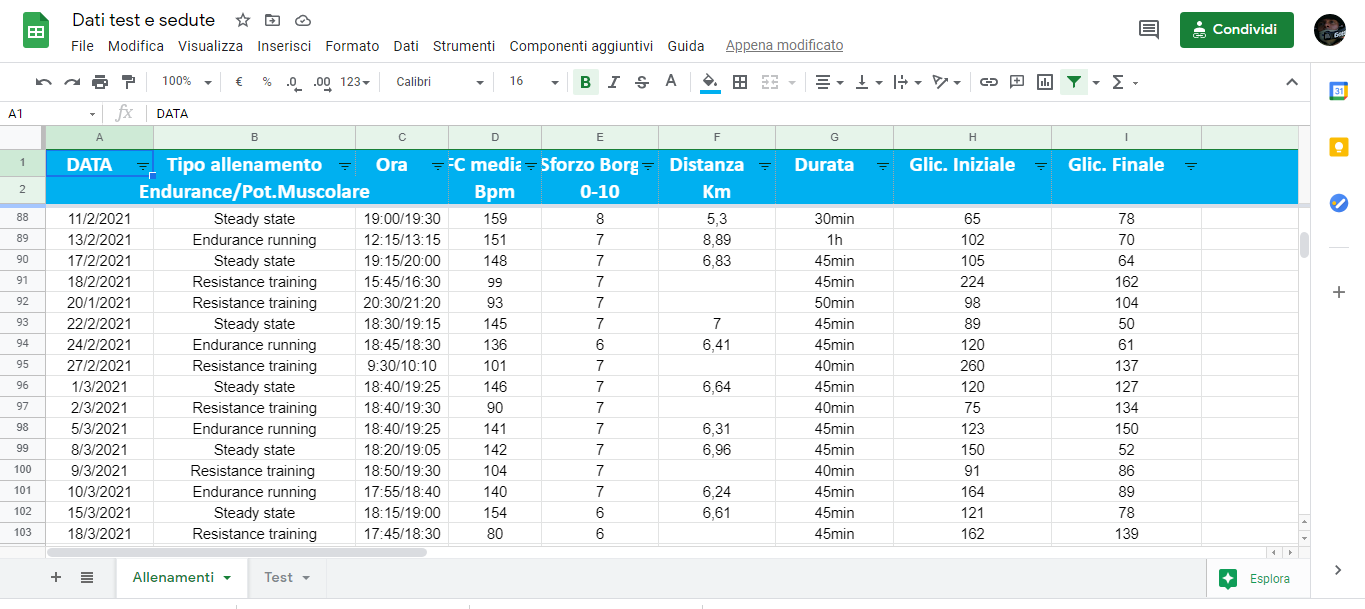Screen dimensions: 1365x609
Task: Click the Esplora button
Action: 1256,578
